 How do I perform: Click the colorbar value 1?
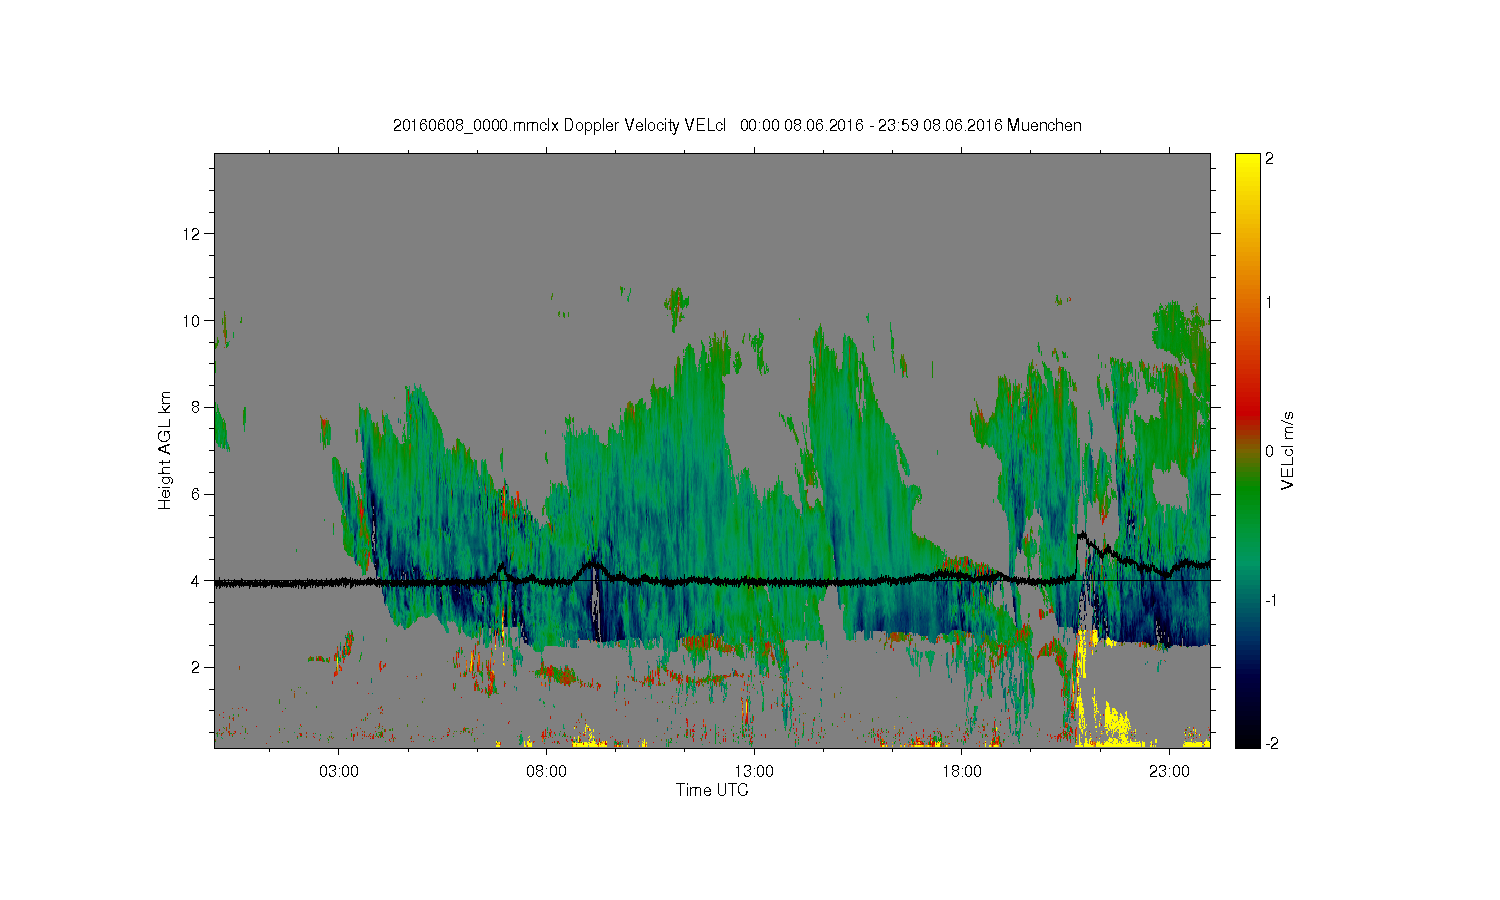(1270, 303)
